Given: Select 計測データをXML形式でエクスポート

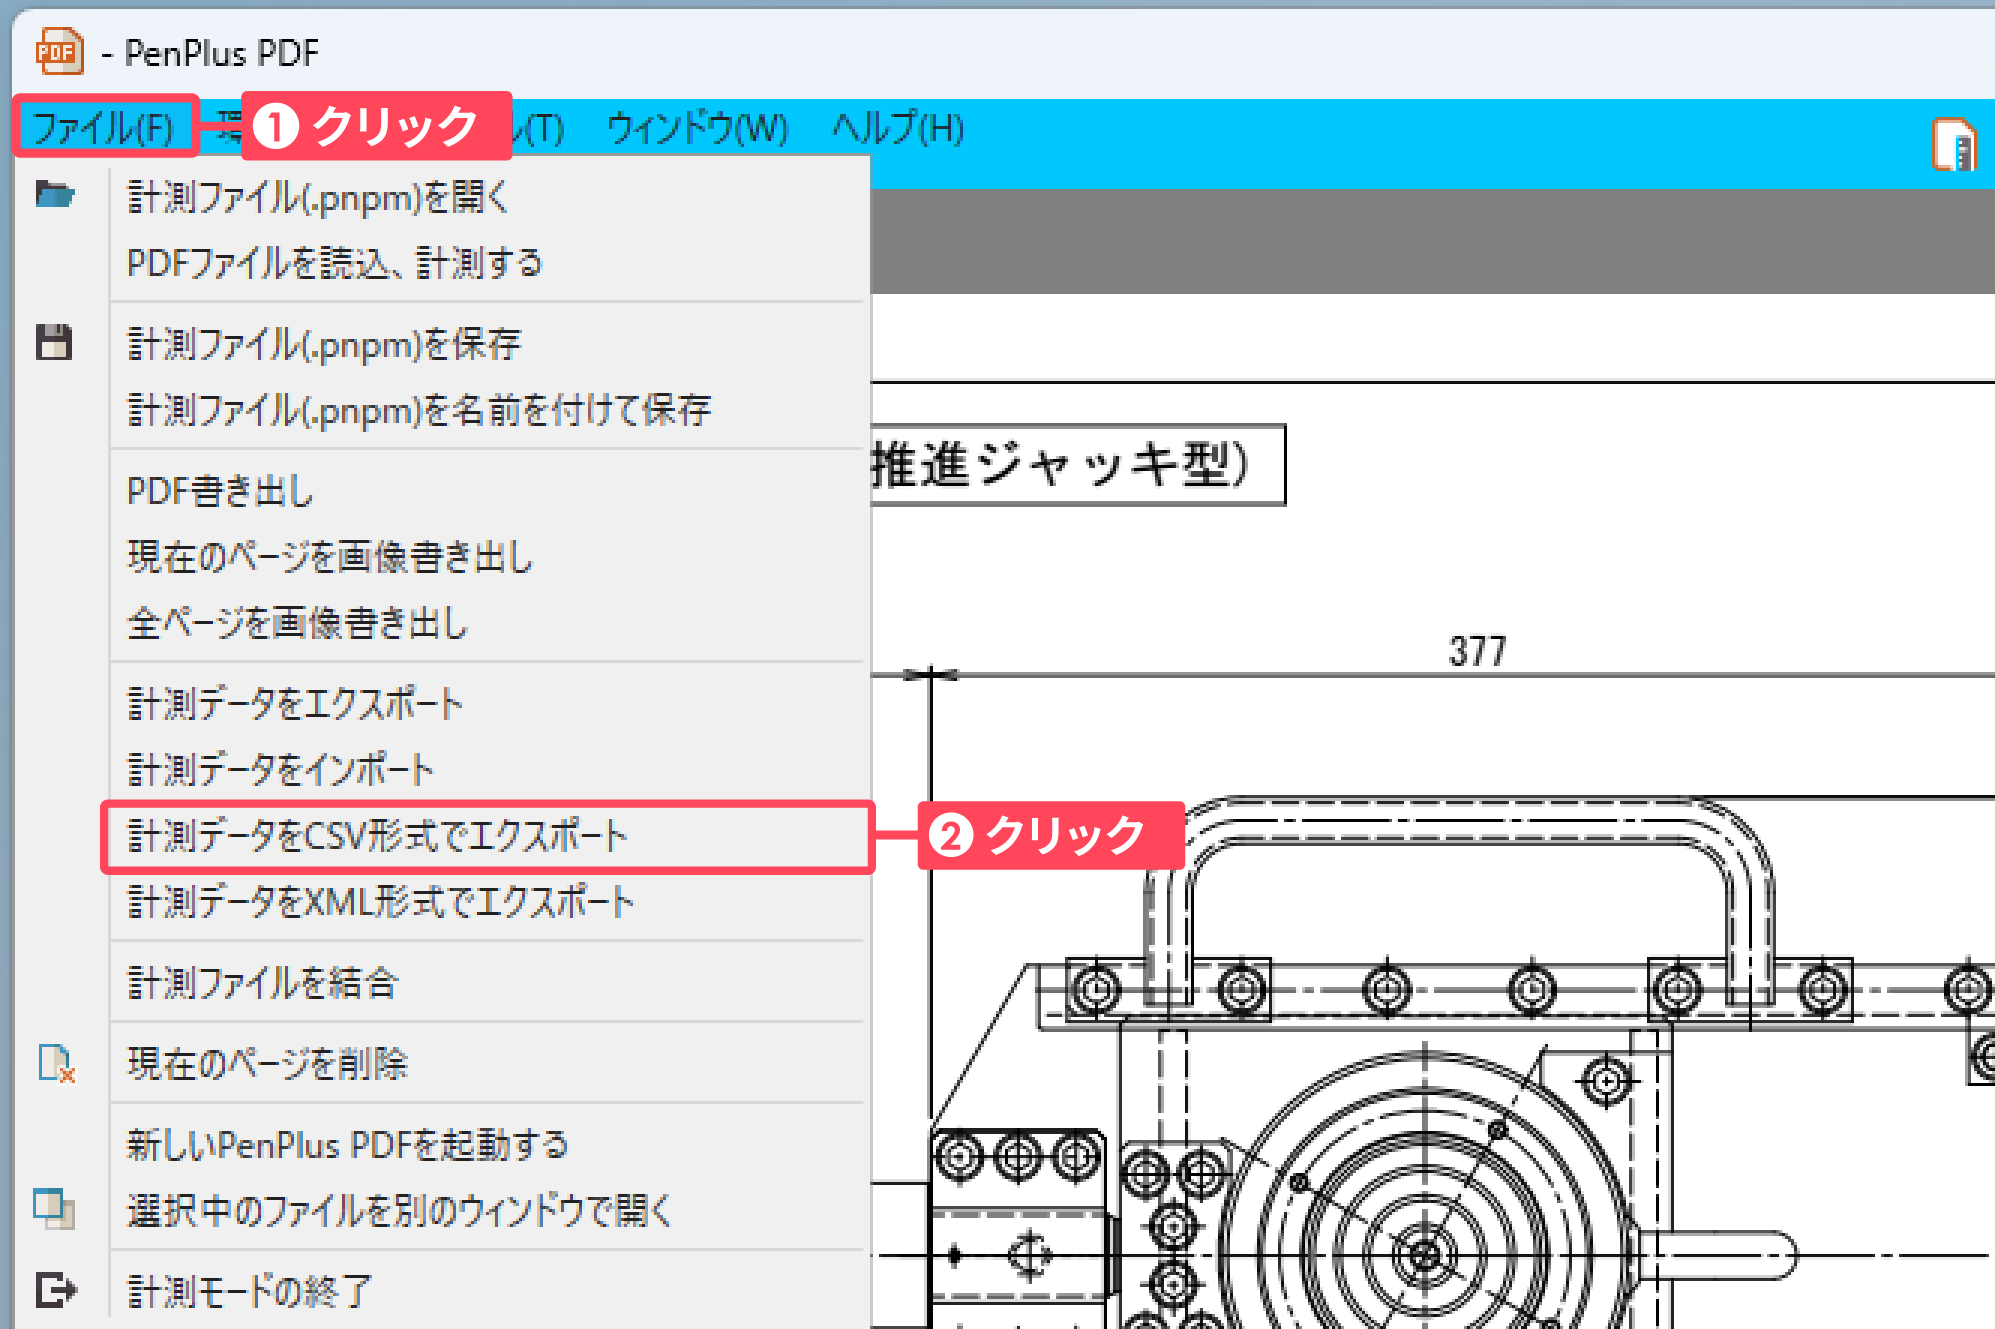Looking at the screenshot, I should [x=380, y=902].
